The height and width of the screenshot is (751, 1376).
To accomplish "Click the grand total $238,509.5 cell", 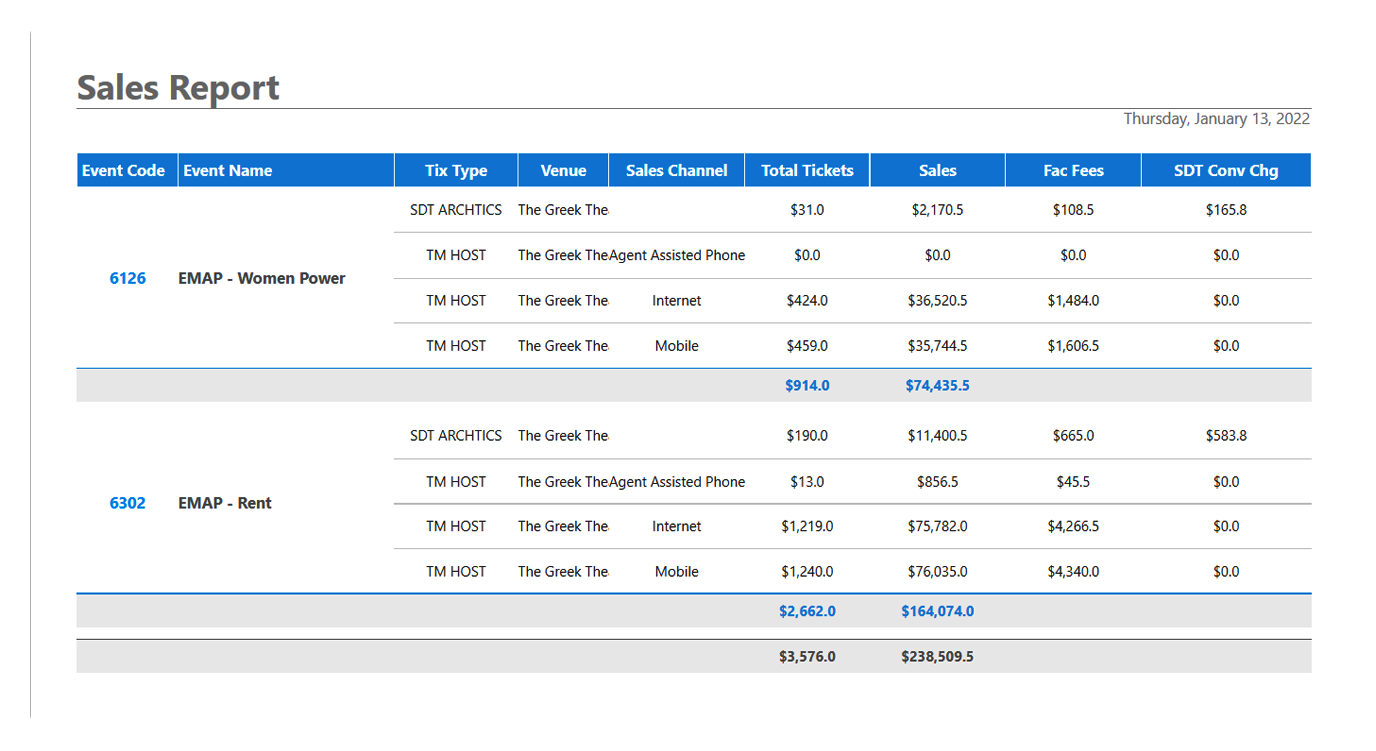I will (x=937, y=656).
